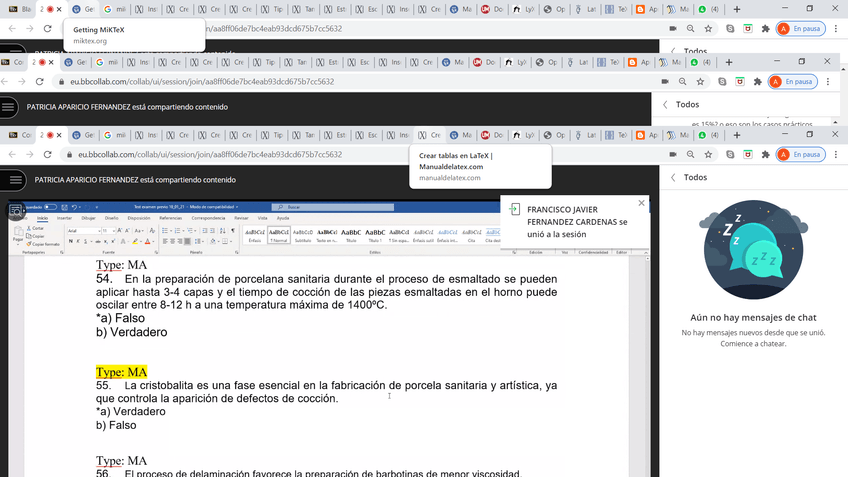Viewport: 848px width, 477px height.
Task: Switch to the Insertar ribbon tab
Action: click(x=64, y=217)
